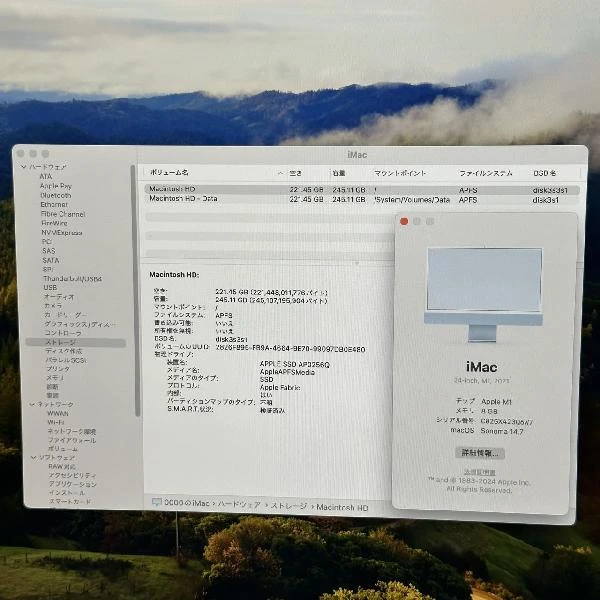
Task: Click the volume UUID value text
Action: coord(290,349)
